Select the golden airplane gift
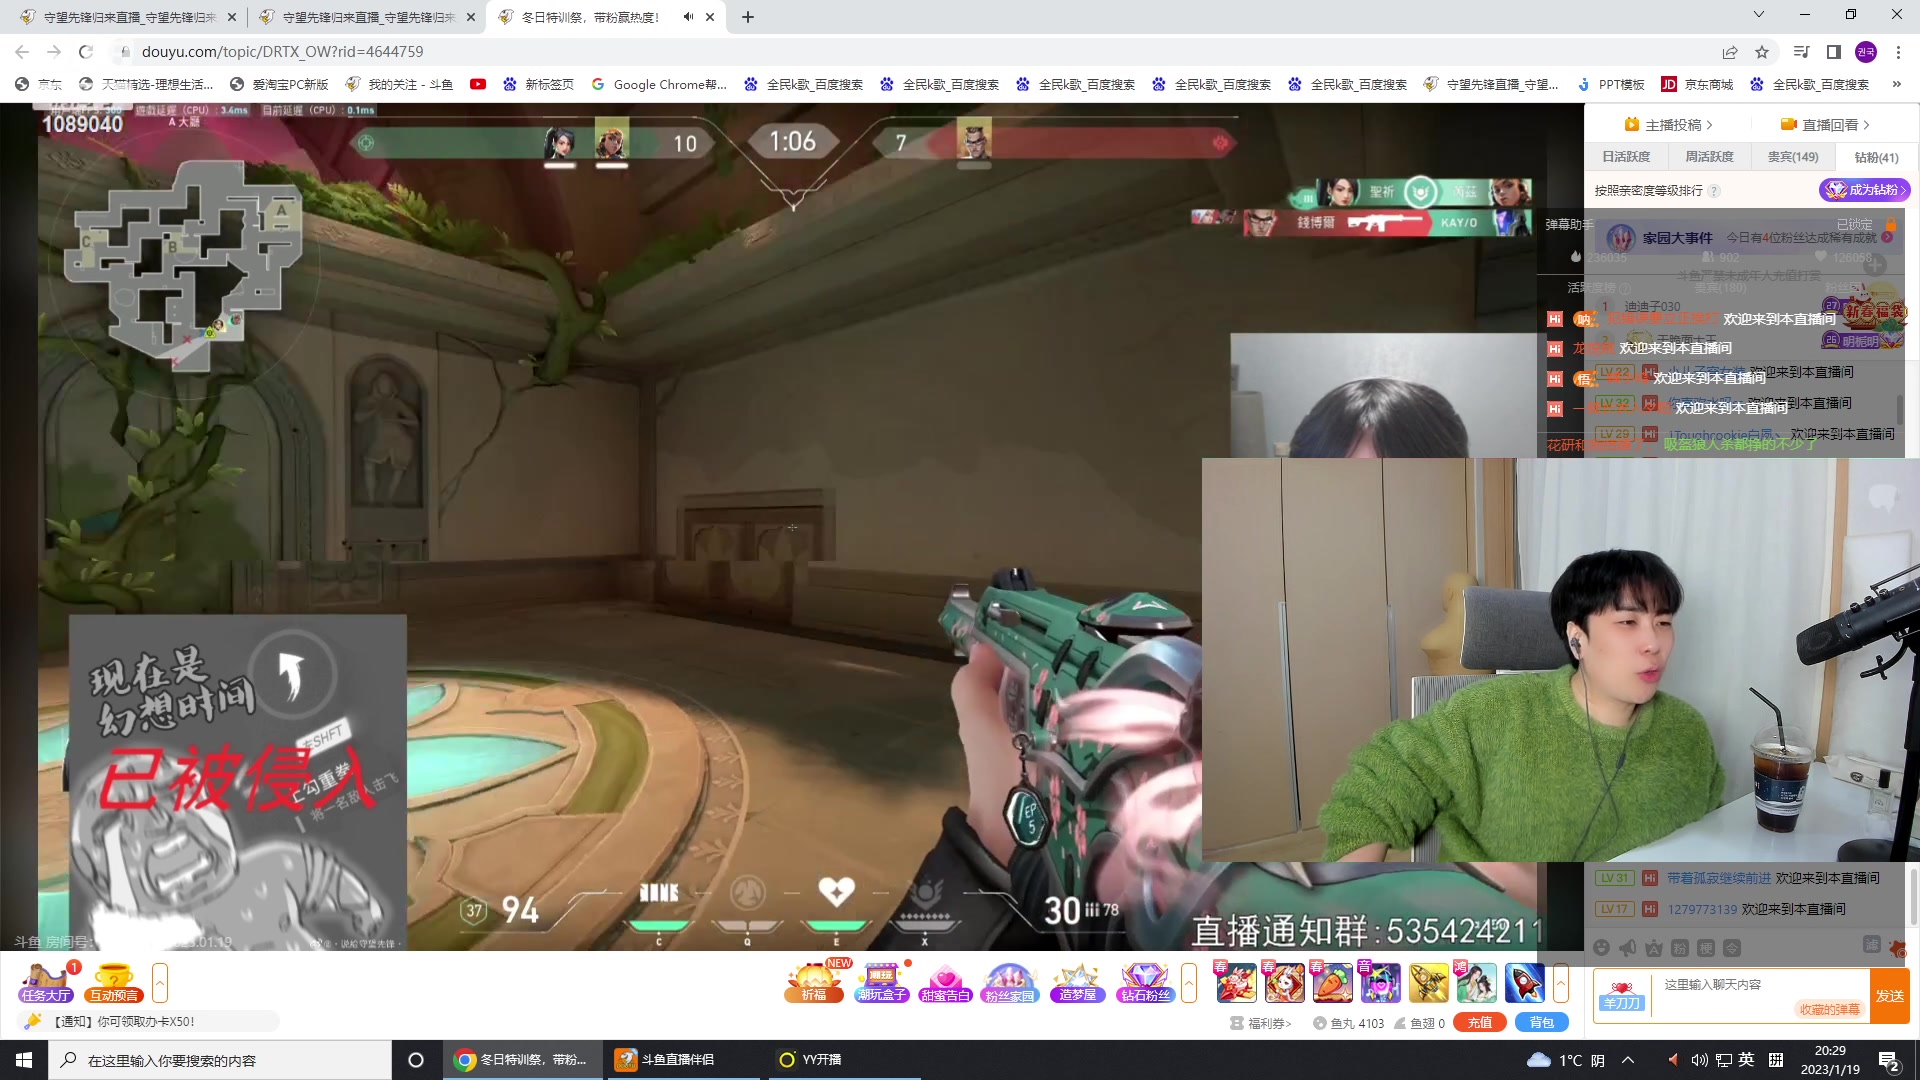This screenshot has width=1920, height=1080. 1428,983
